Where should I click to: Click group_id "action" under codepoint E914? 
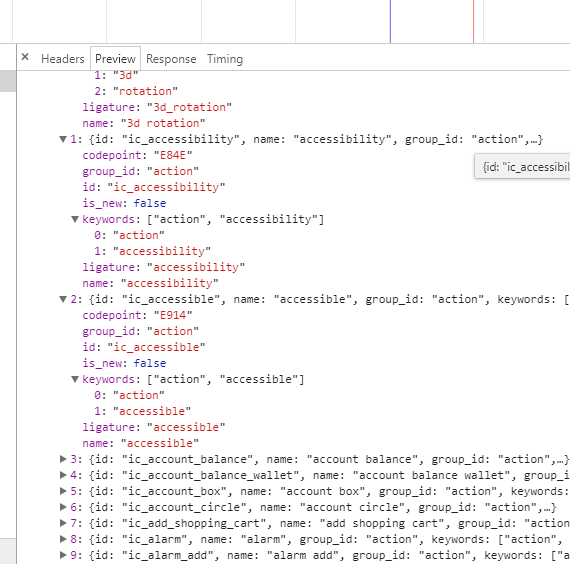click(x=141, y=331)
